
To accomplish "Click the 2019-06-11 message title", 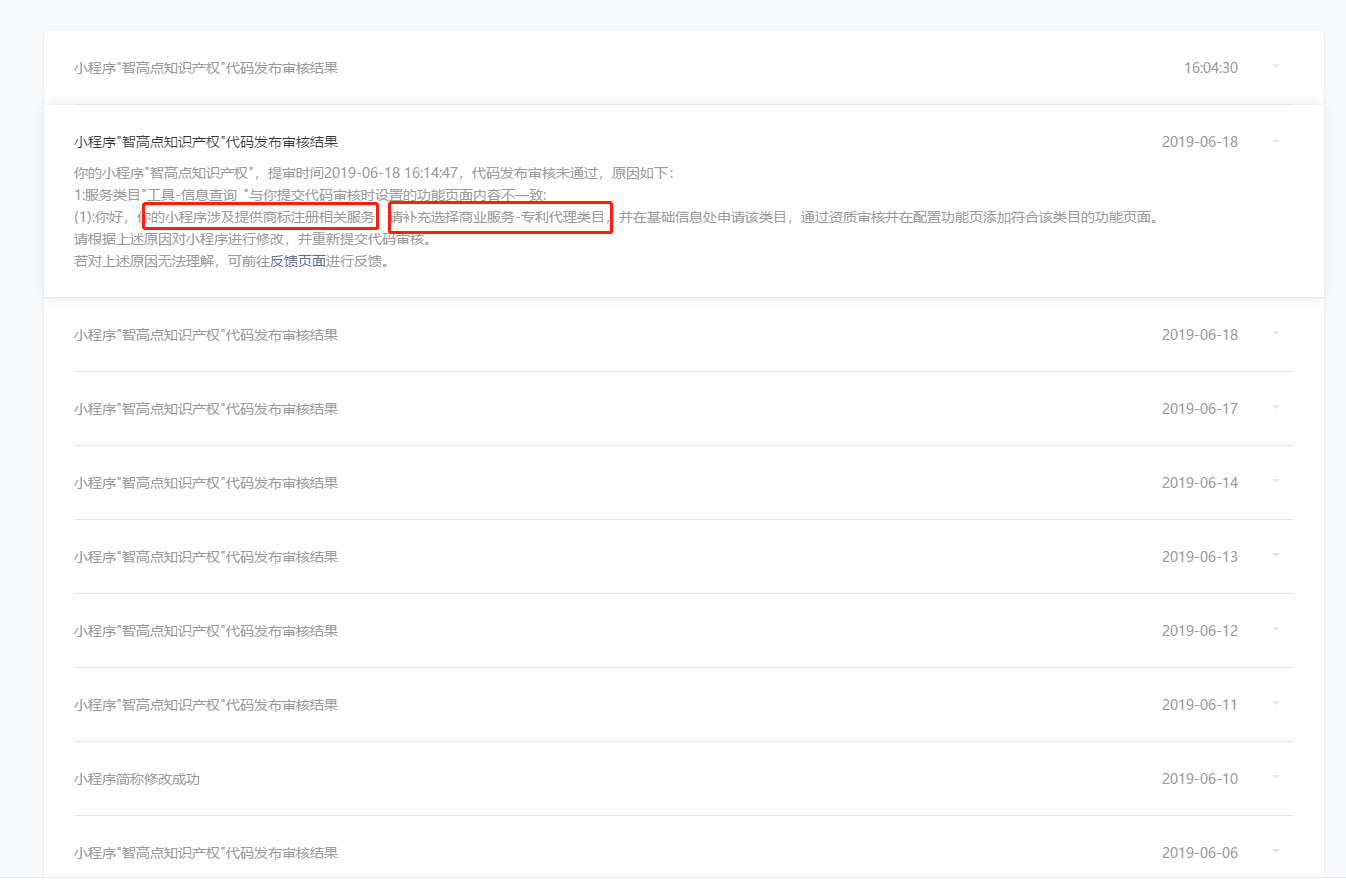I will pos(206,705).
